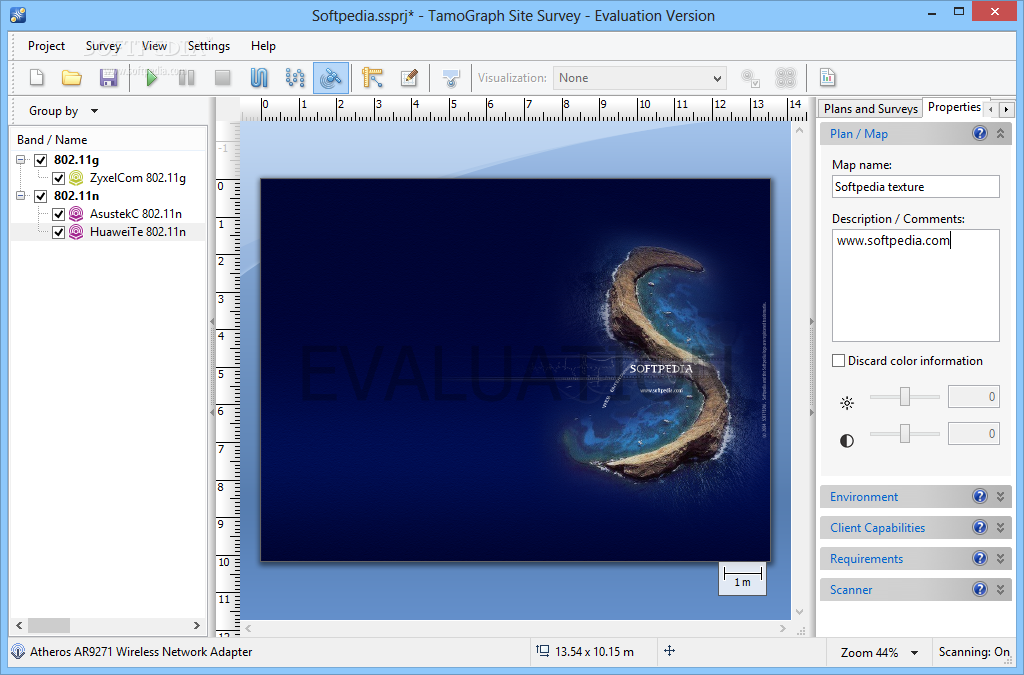This screenshot has height=675, width=1024.
Task: Click the Description / Comments text area
Action: point(916,285)
